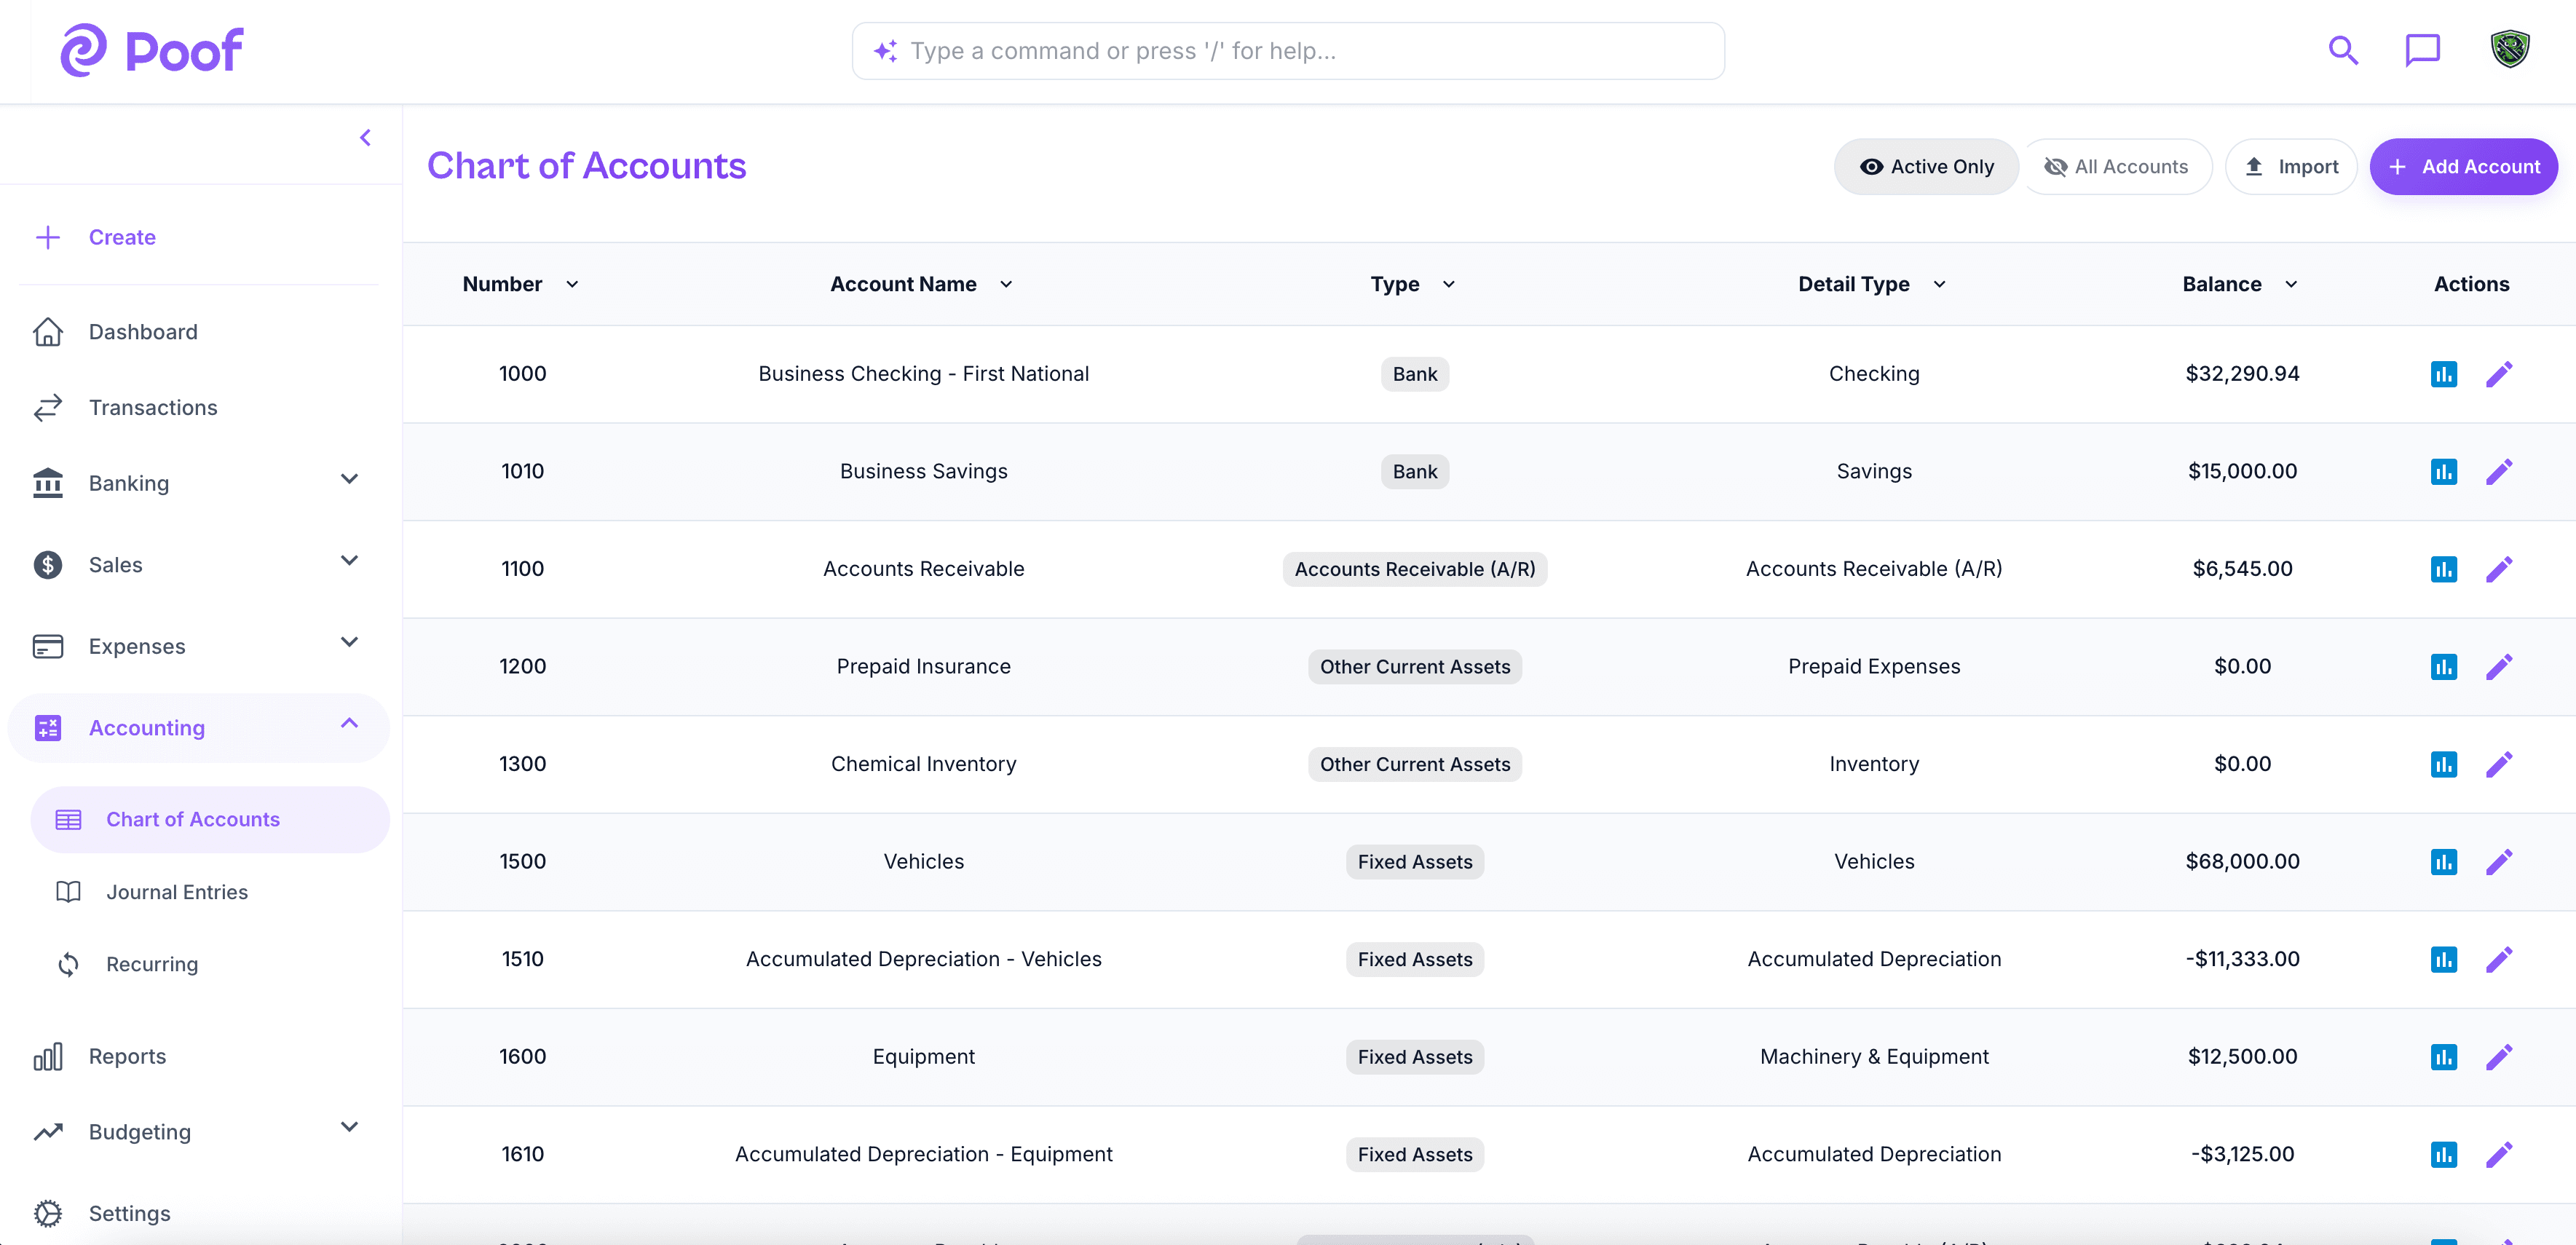This screenshot has height=1245, width=2576.
Task: Switch to showing All Accounts
Action: click(x=2117, y=166)
